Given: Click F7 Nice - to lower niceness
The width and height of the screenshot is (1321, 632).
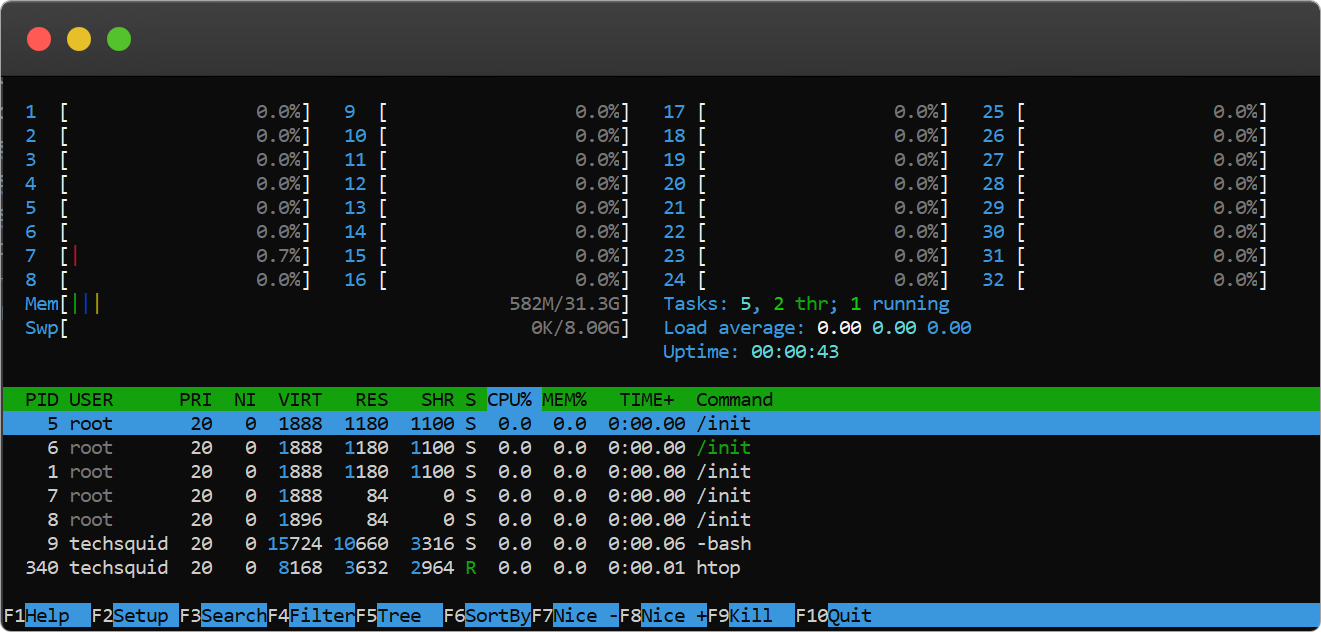Looking at the screenshot, I should pos(575,616).
